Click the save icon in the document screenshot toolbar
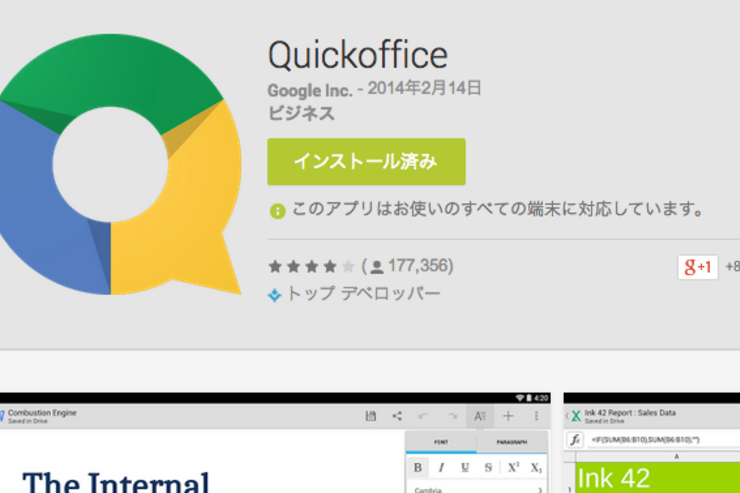The width and height of the screenshot is (740, 493). 371,416
